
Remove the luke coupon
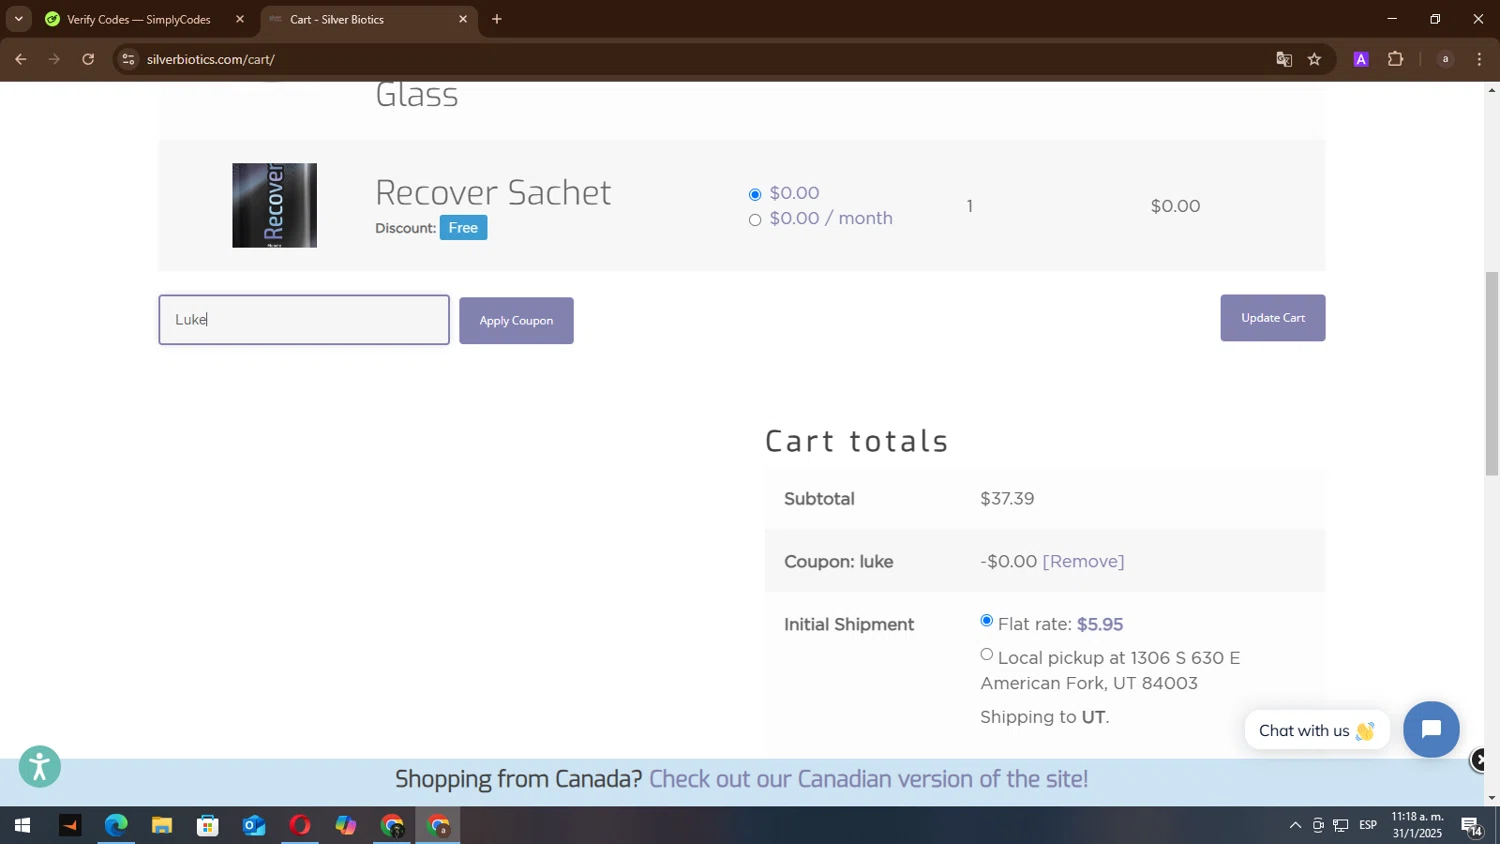(x=1083, y=562)
